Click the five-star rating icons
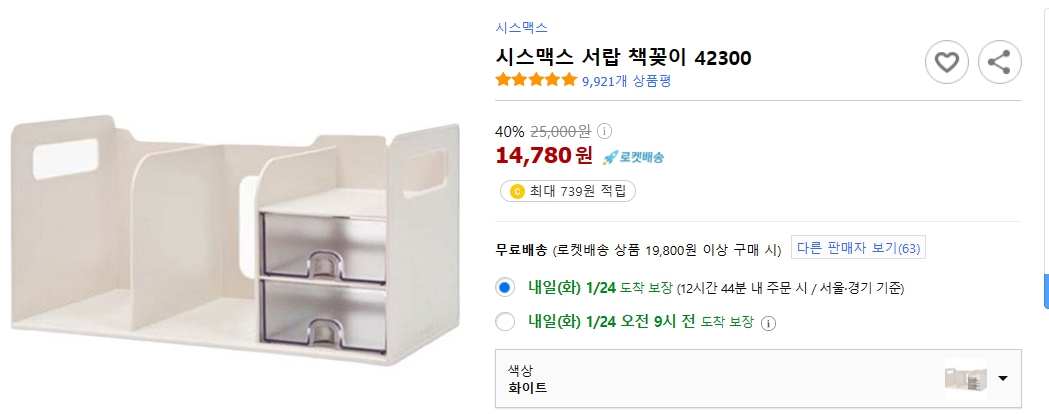 pos(536,80)
